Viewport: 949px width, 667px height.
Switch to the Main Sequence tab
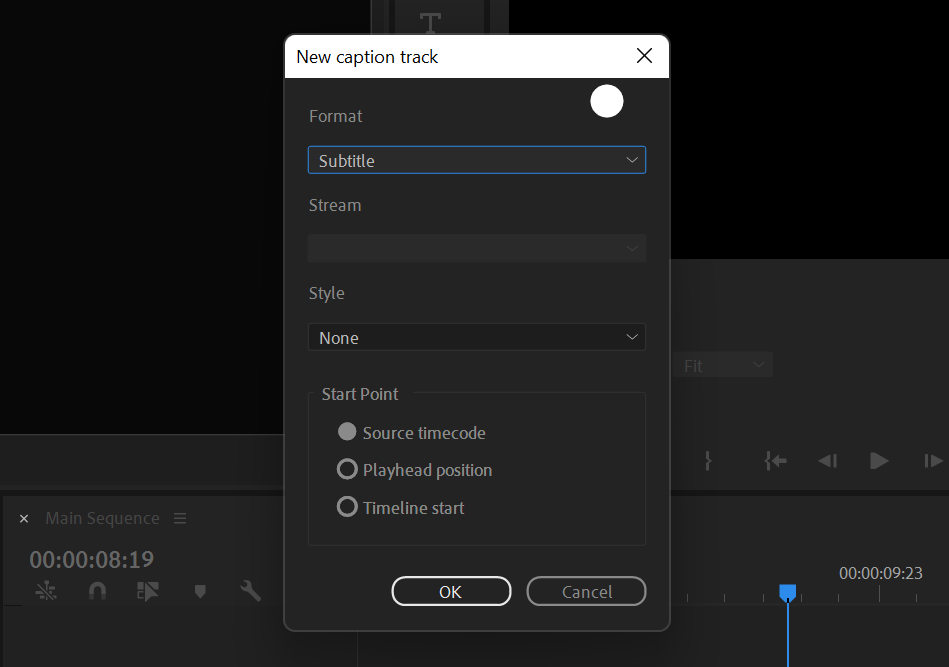pyautogui.click(x=102, y=519)
